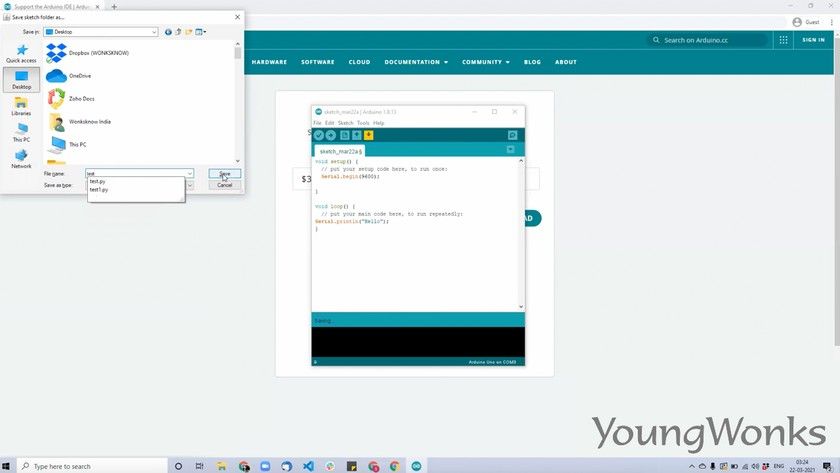Choose test1.py from filename suggestions
The width and height of the screenshot is (840, 473).
[x=99, y=190]
